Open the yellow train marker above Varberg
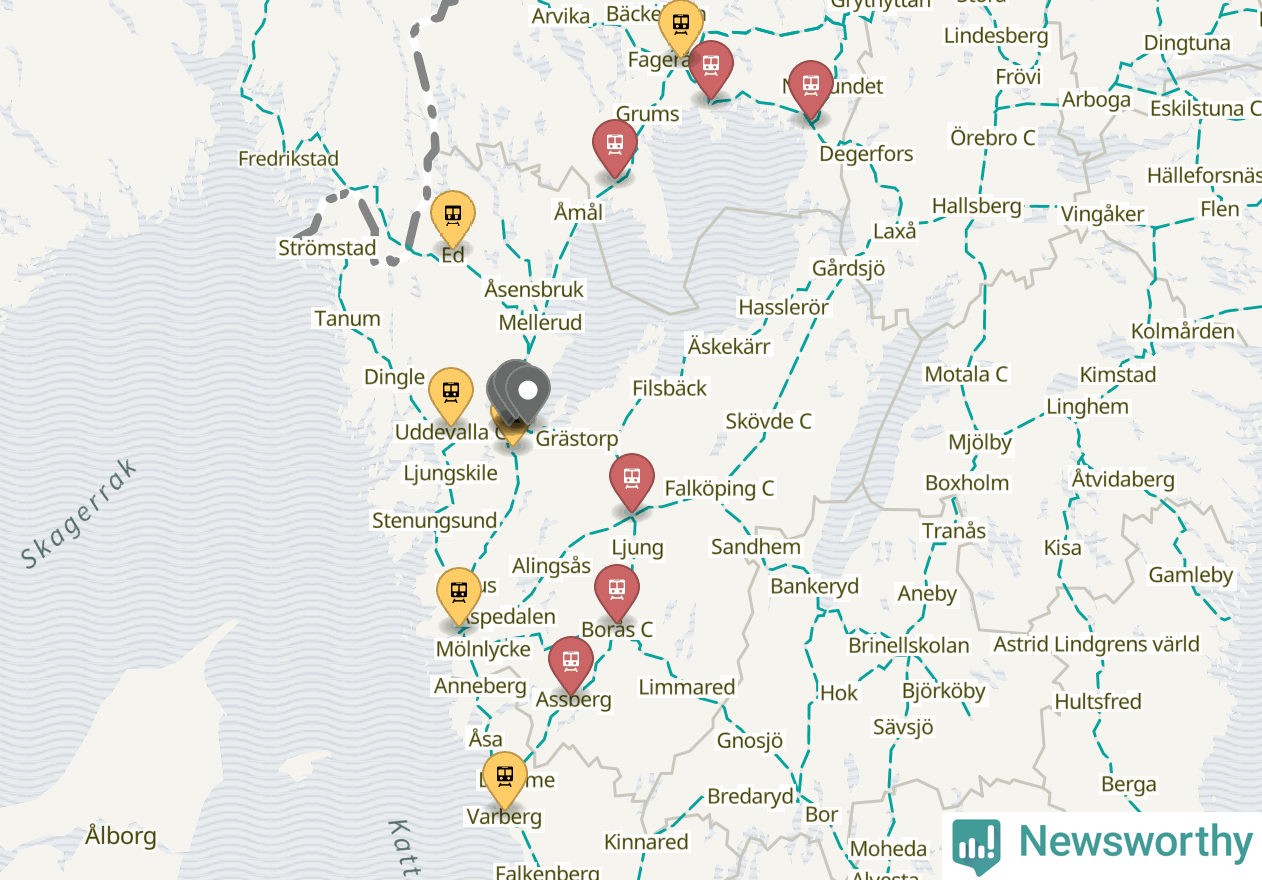The height and width of the screenshot is (880, 1262). point(505,779)
